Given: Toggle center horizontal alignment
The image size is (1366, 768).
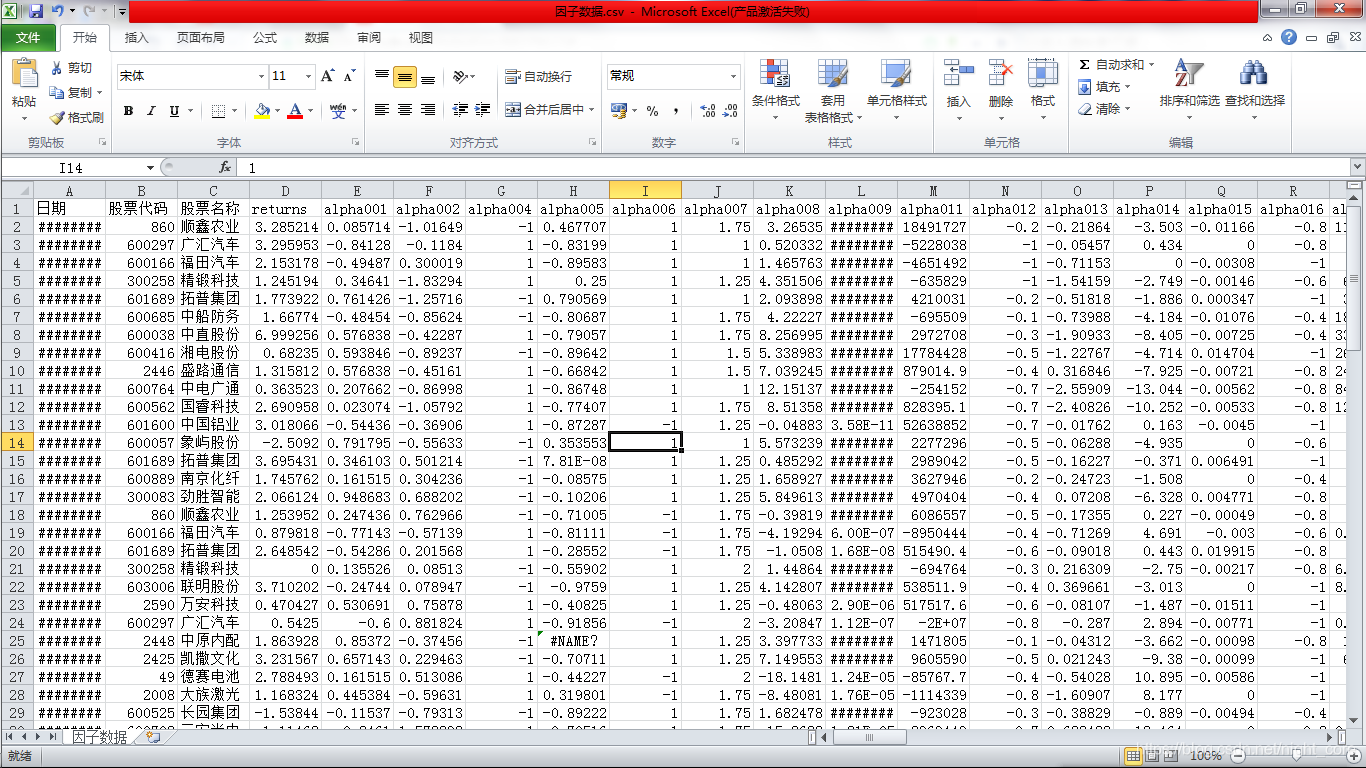Looking at the screenshot, I should pyautogui.click(x=405, y=110).
